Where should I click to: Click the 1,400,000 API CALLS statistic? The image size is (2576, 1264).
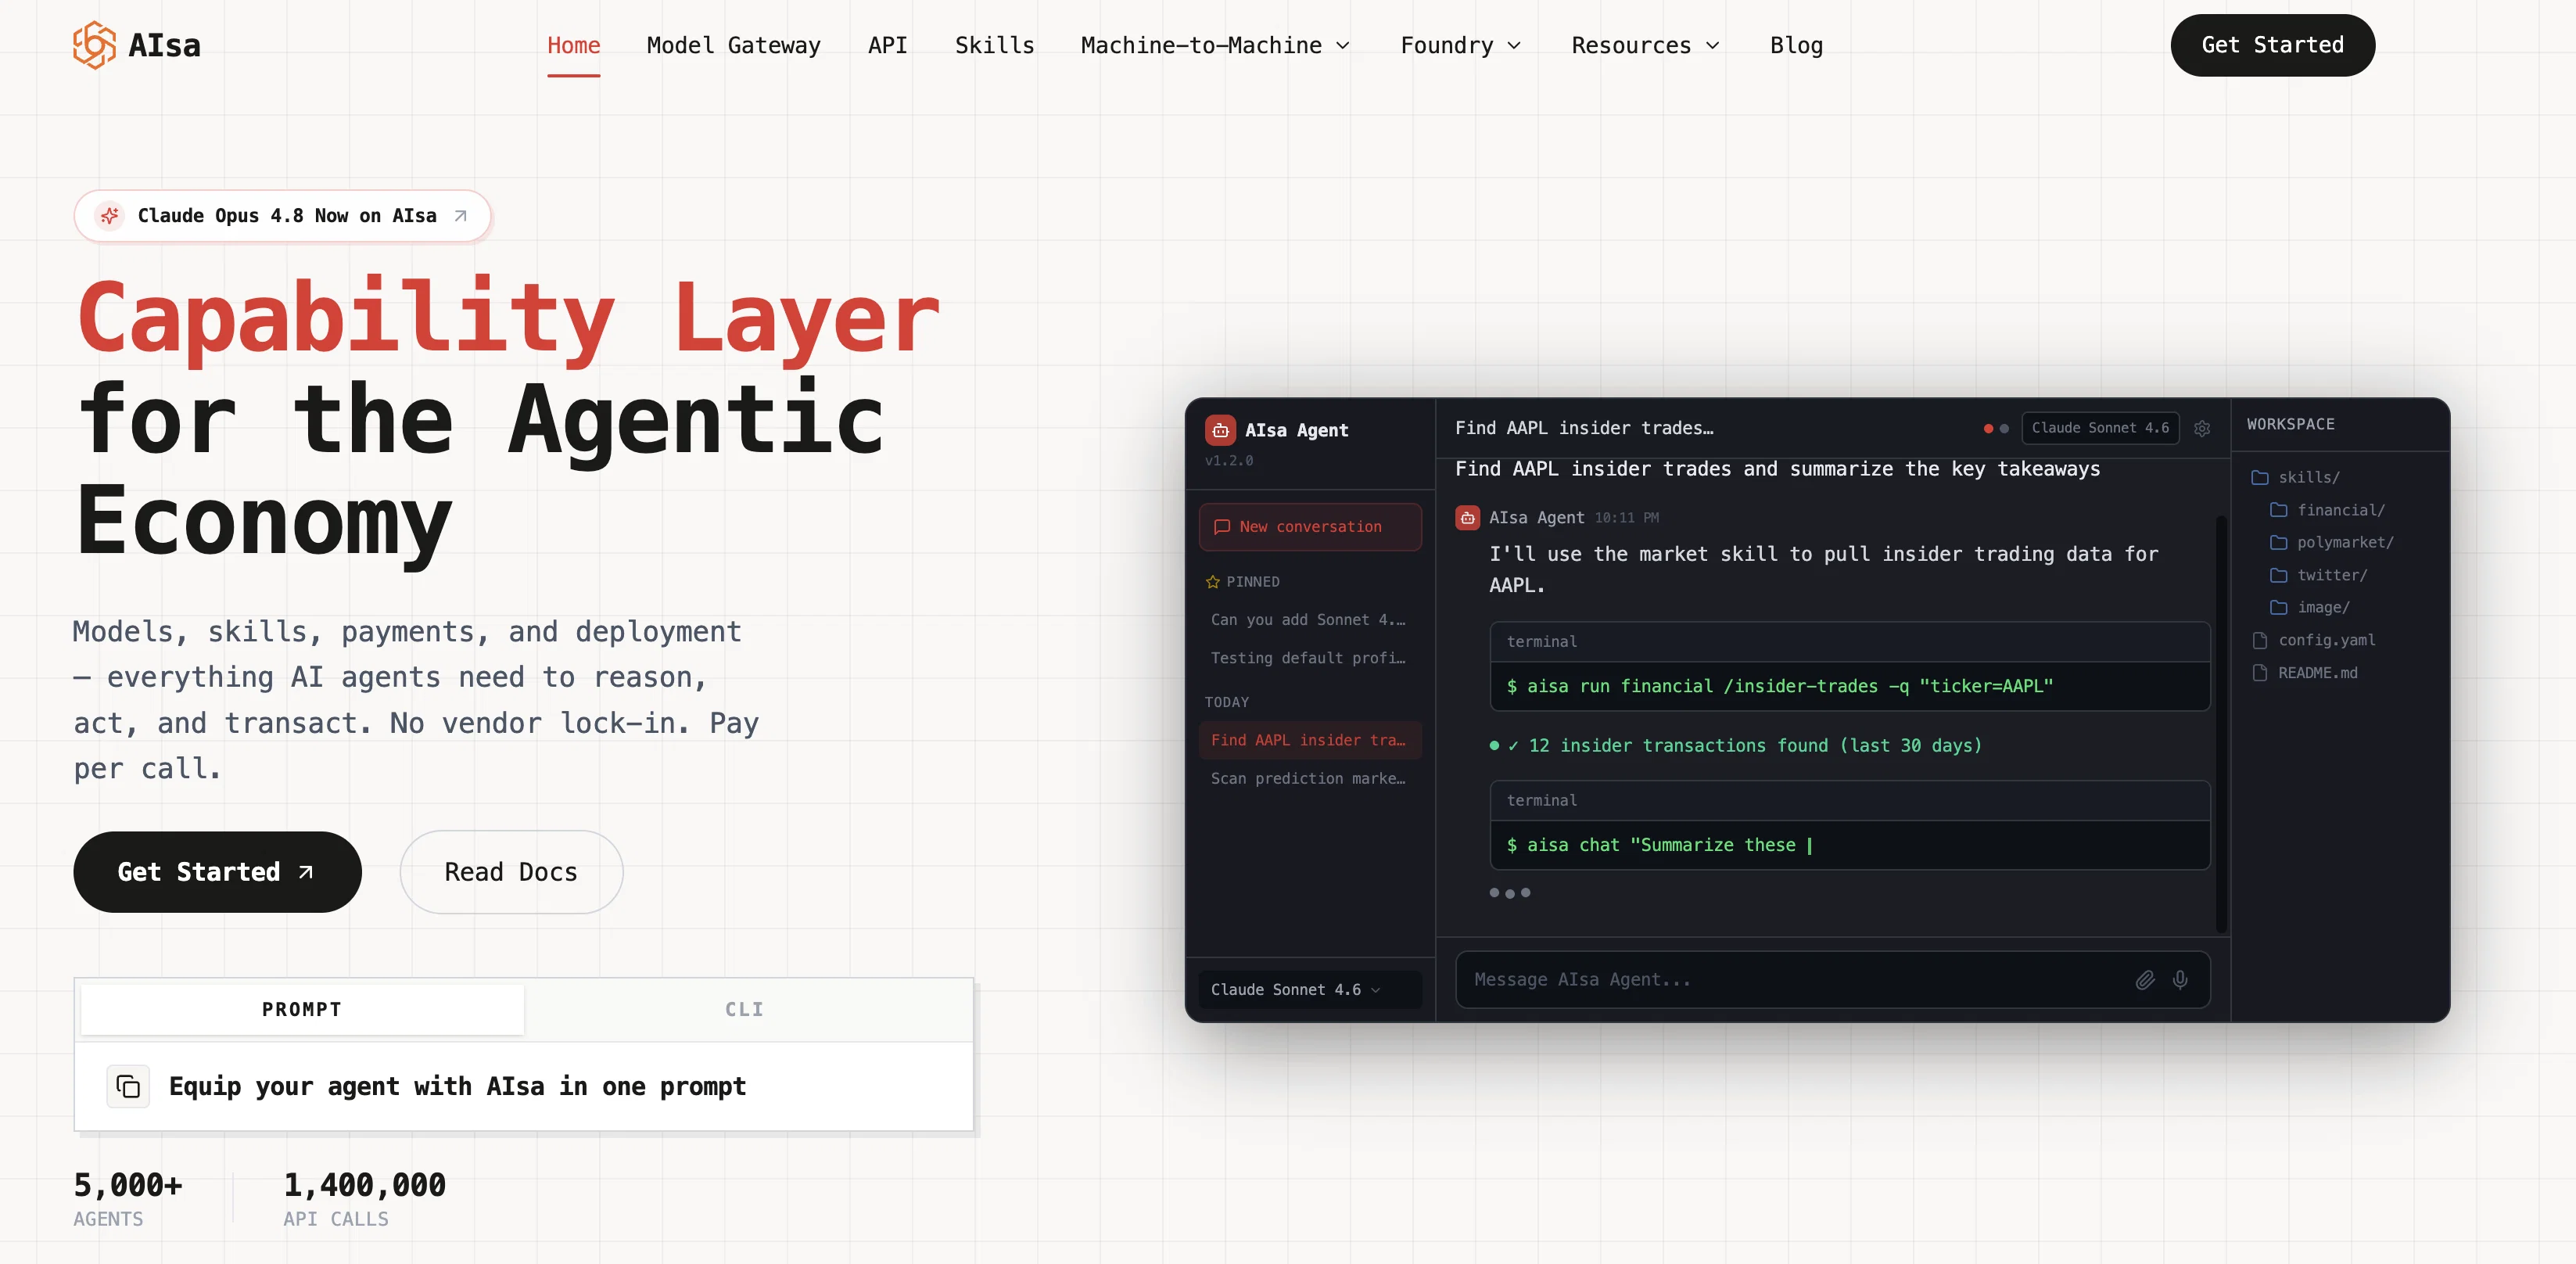(x=364, y=1198)
